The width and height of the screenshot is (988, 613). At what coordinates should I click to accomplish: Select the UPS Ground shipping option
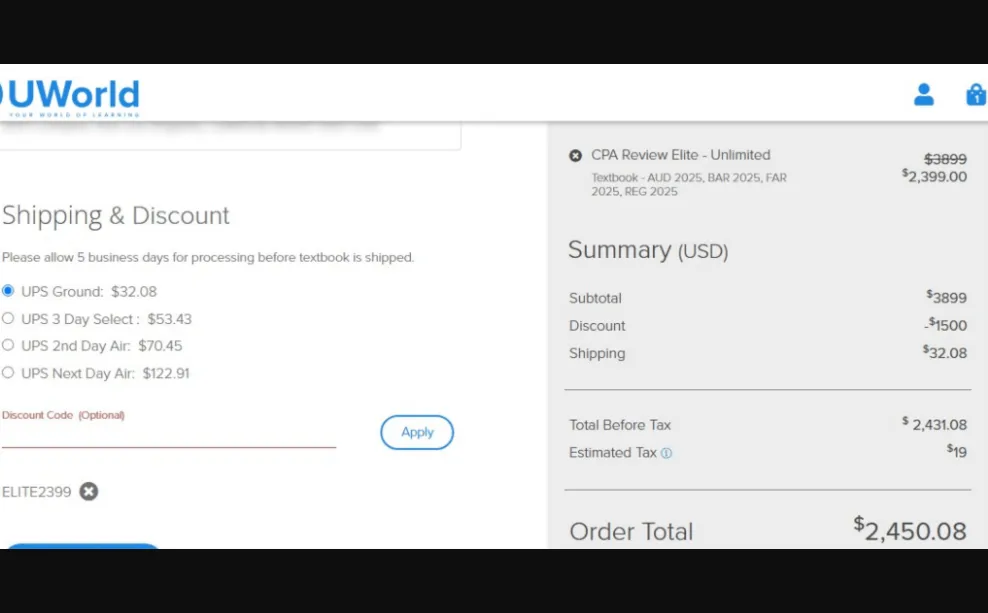tap(8, 291)
